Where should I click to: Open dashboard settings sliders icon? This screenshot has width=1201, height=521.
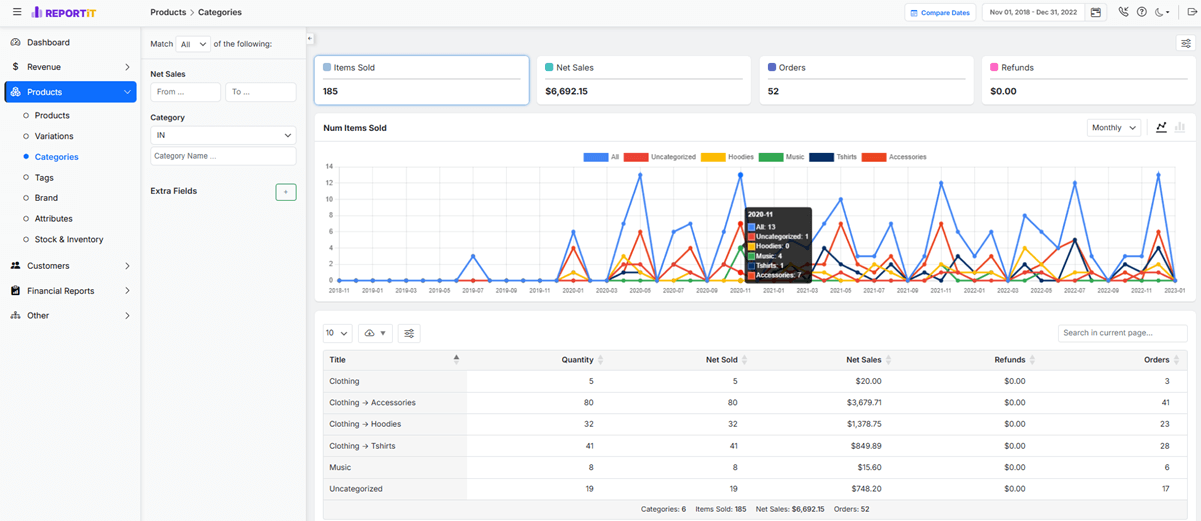tap(1185, 43)
